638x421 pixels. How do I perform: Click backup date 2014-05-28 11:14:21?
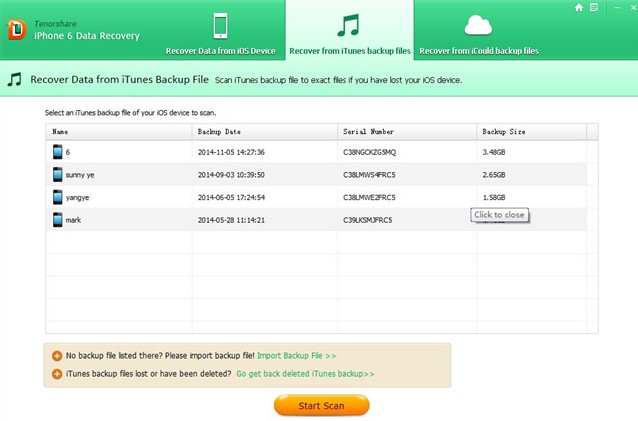(x=231, y=220)
